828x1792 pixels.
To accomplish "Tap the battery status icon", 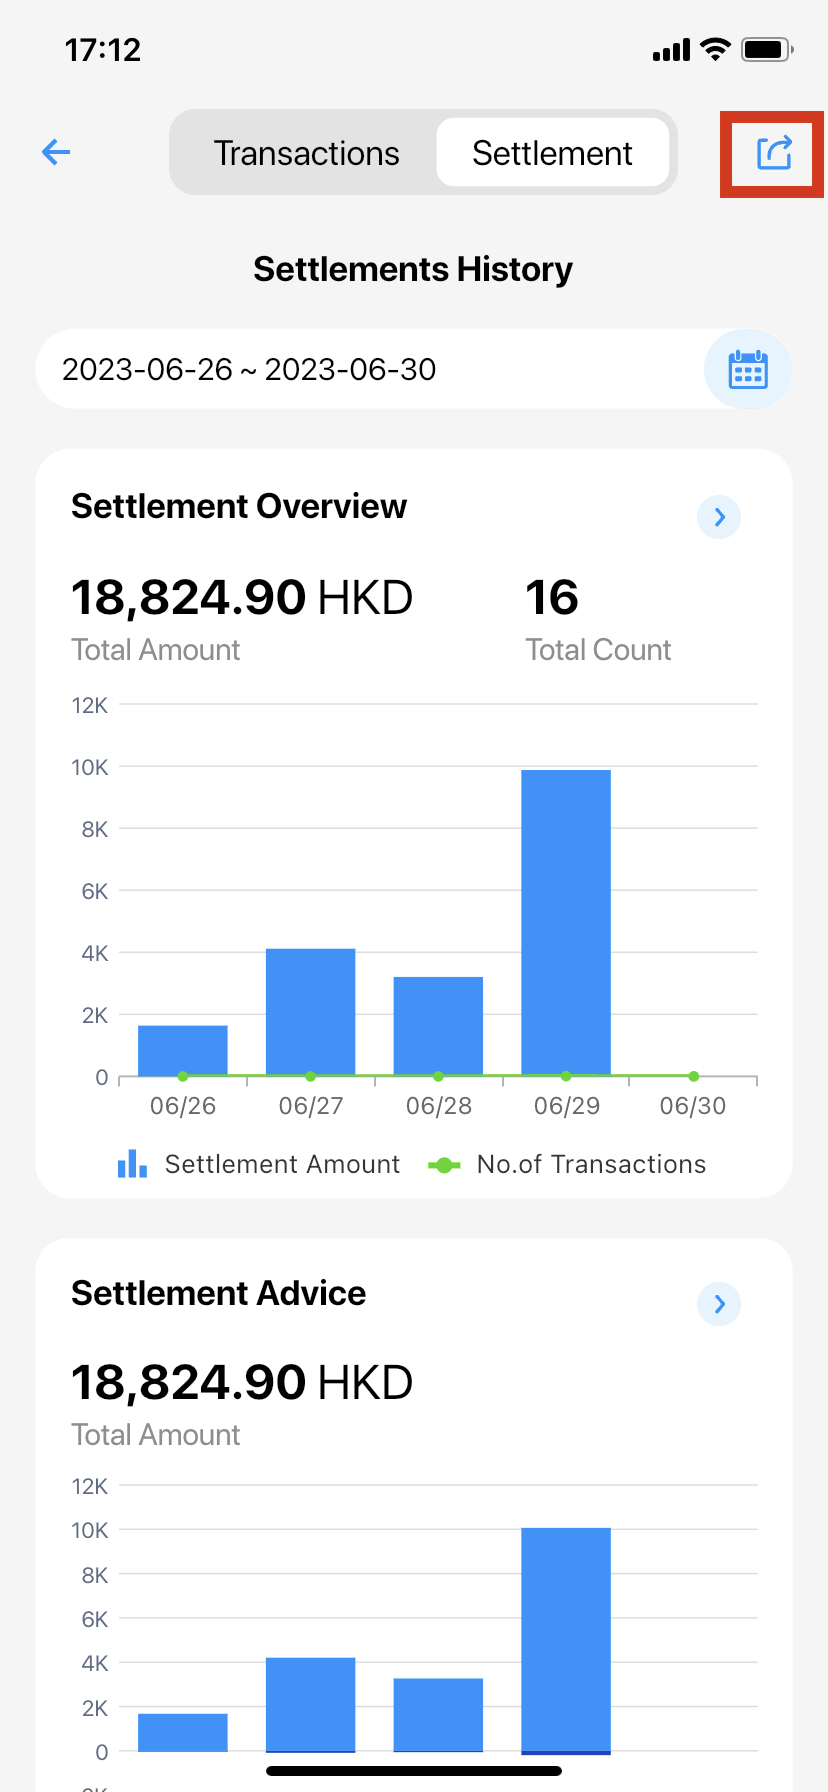I will 767,49.
